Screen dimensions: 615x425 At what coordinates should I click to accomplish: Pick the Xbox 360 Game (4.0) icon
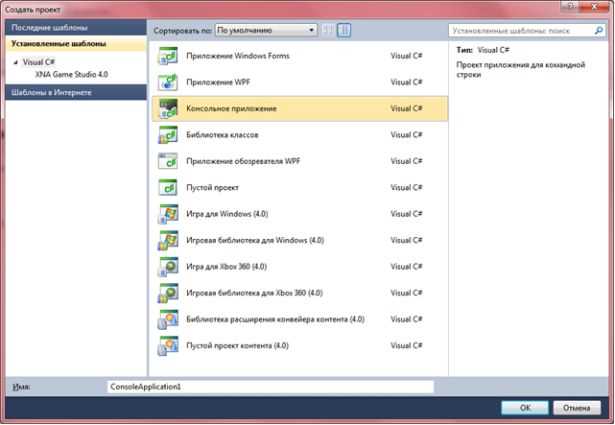coord(168,267)
